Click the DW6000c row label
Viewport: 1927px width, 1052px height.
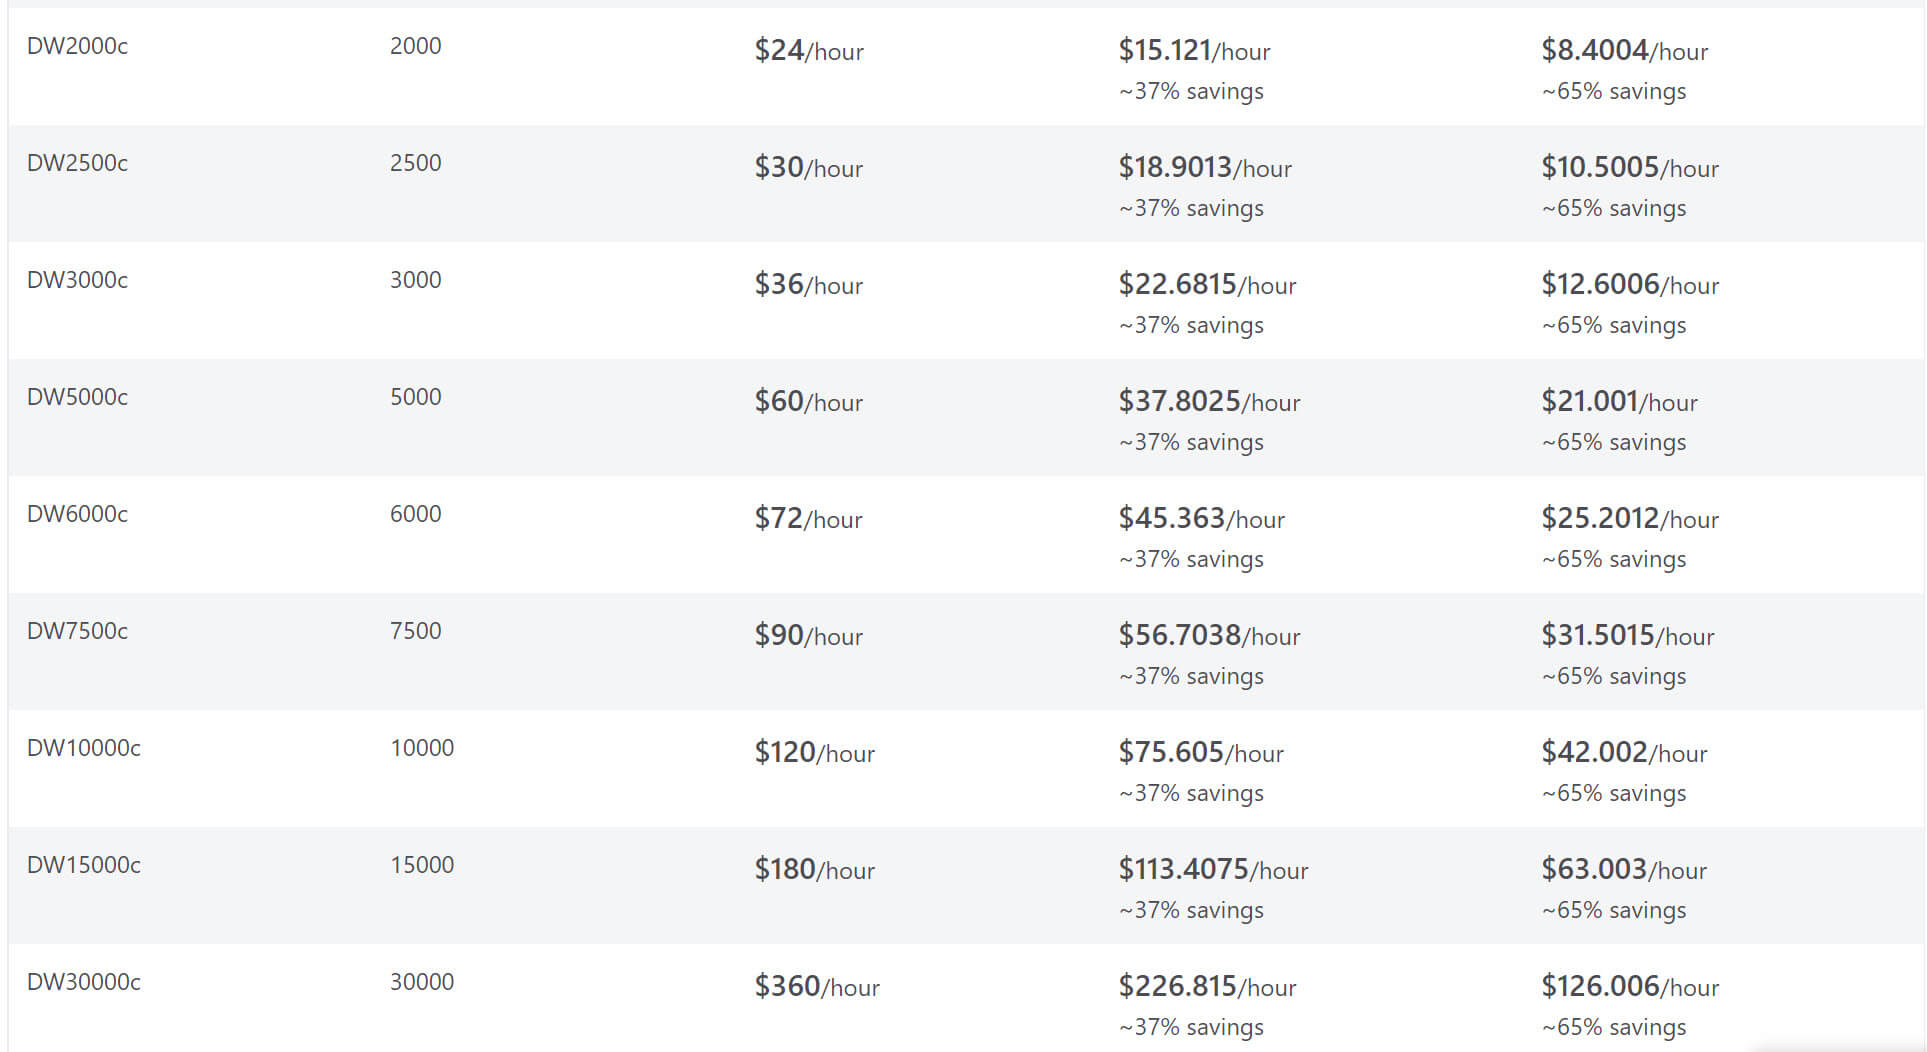coord(77,514)
